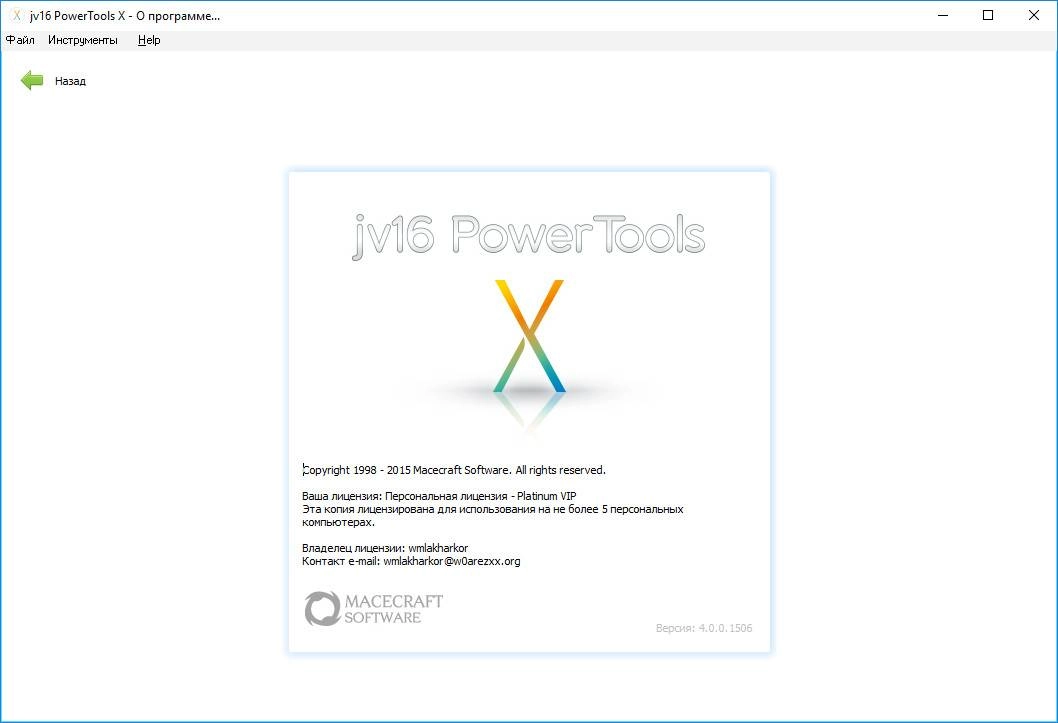The width and height of the screenshot is (1058, 723).
Task: Minimize the jv16 PowerTools window
Action: tap(943, 15)
